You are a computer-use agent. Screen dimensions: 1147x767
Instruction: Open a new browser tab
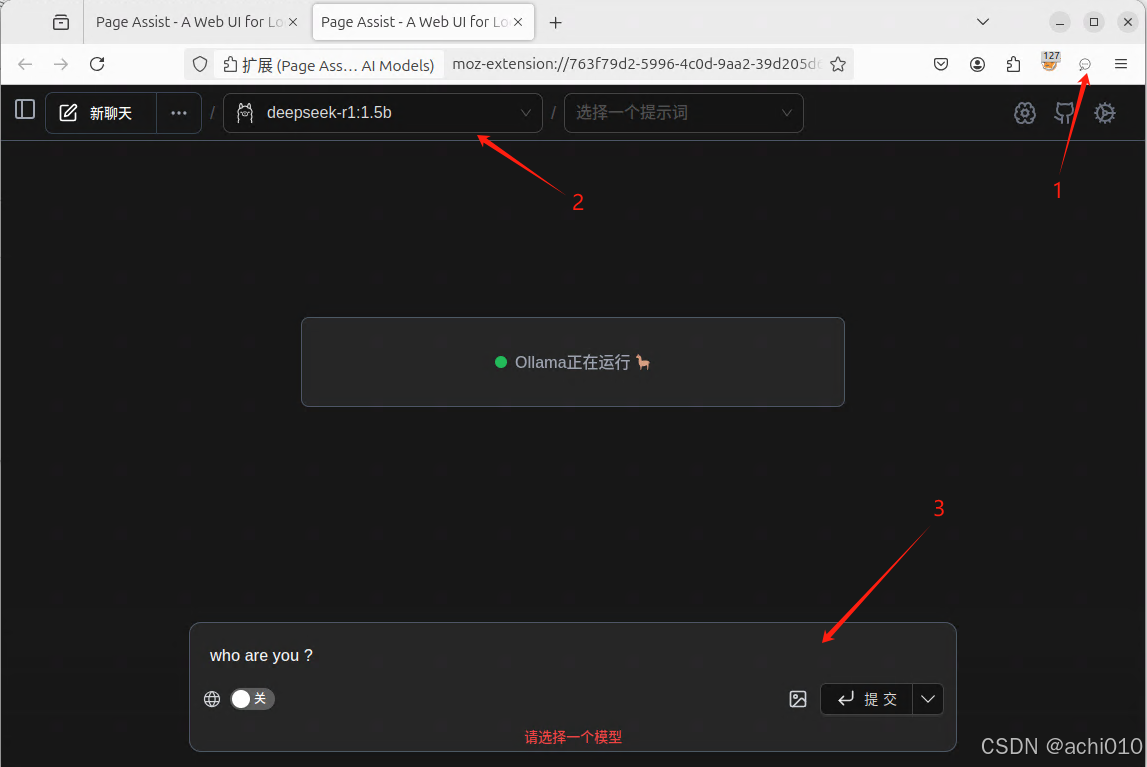(556, 23)
